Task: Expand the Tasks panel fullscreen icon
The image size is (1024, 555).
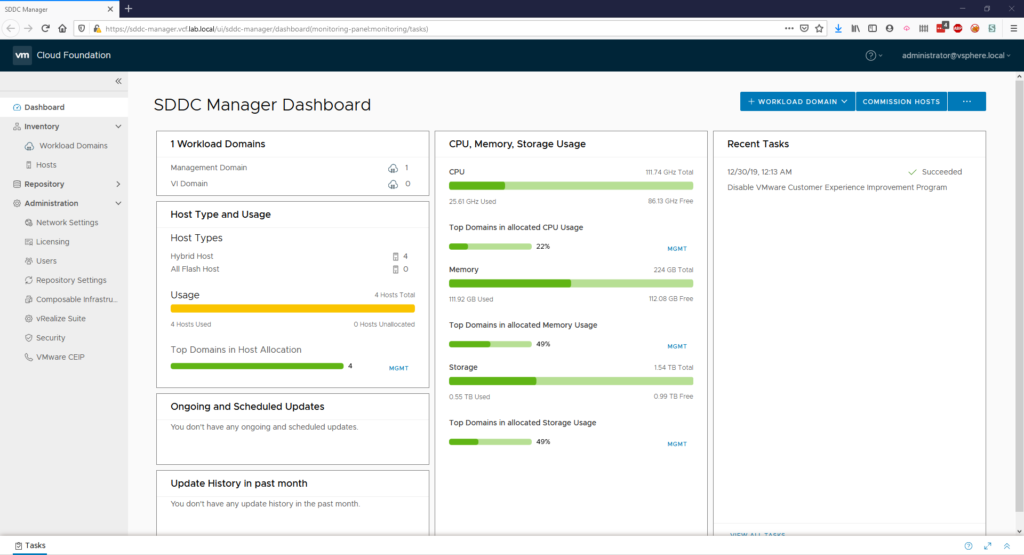Action: (987, 546)
